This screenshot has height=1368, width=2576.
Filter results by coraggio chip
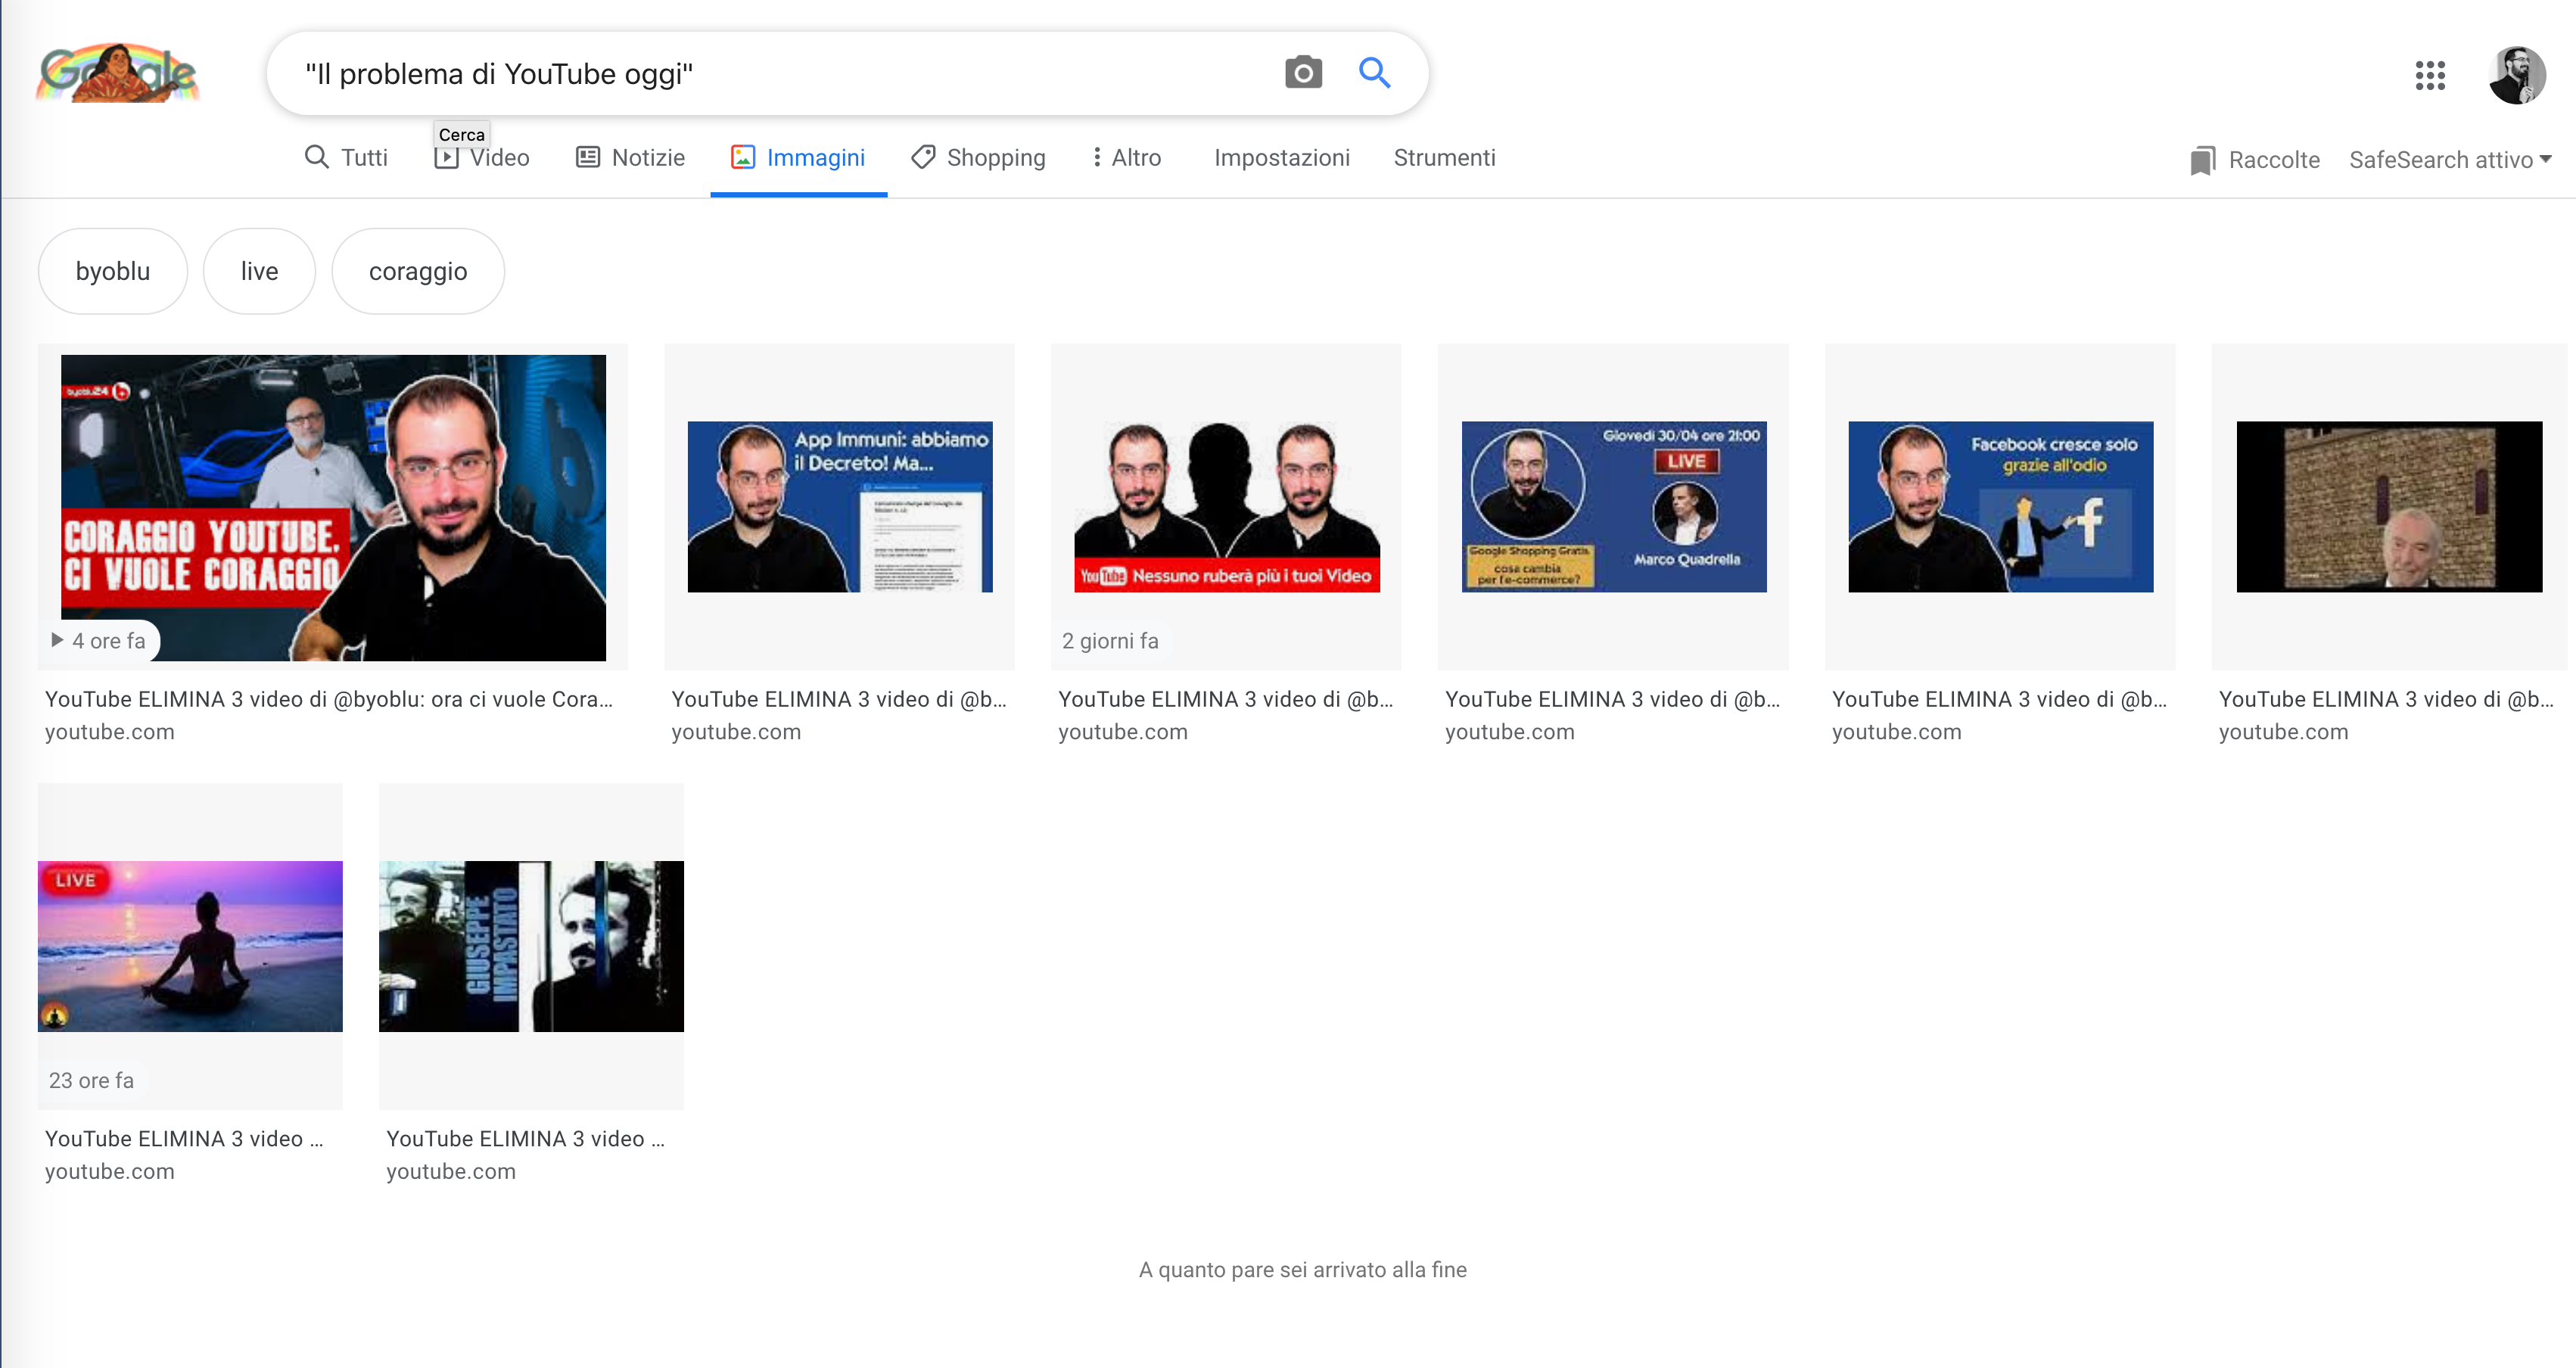[418, 271]
